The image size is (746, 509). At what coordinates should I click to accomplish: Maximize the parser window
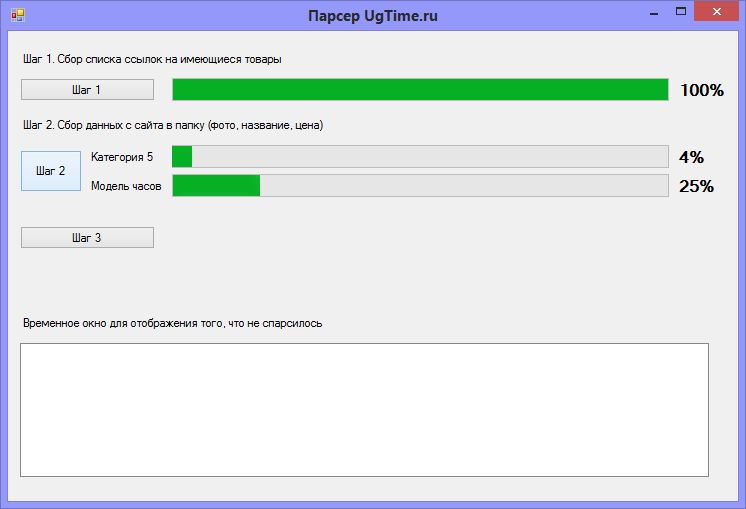click(x=681, y=11)
